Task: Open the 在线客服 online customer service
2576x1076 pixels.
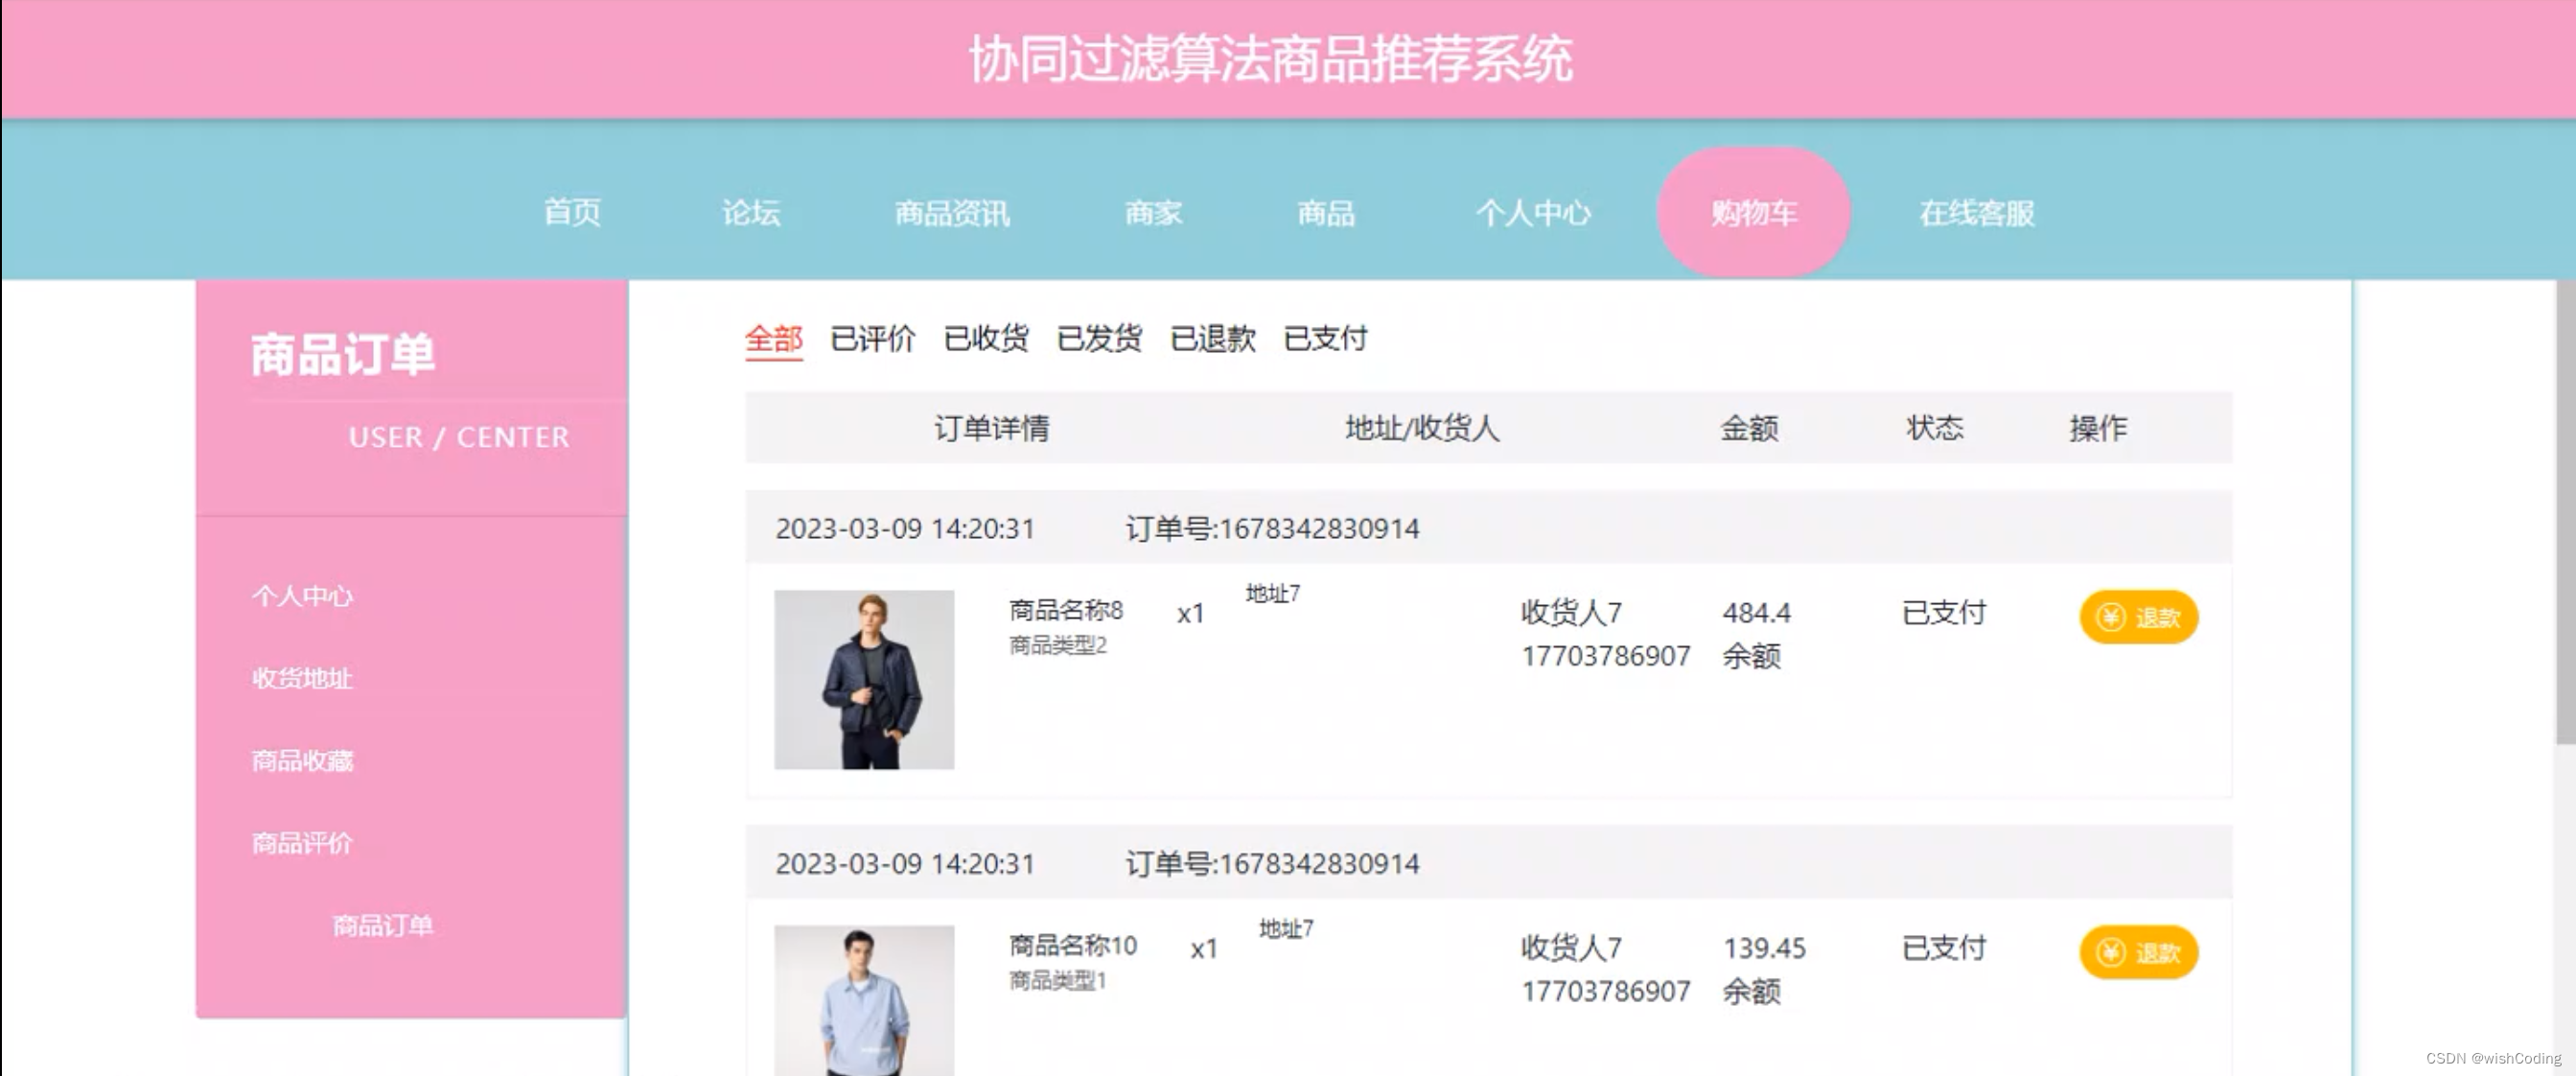Action: (x=1977, y=212)
